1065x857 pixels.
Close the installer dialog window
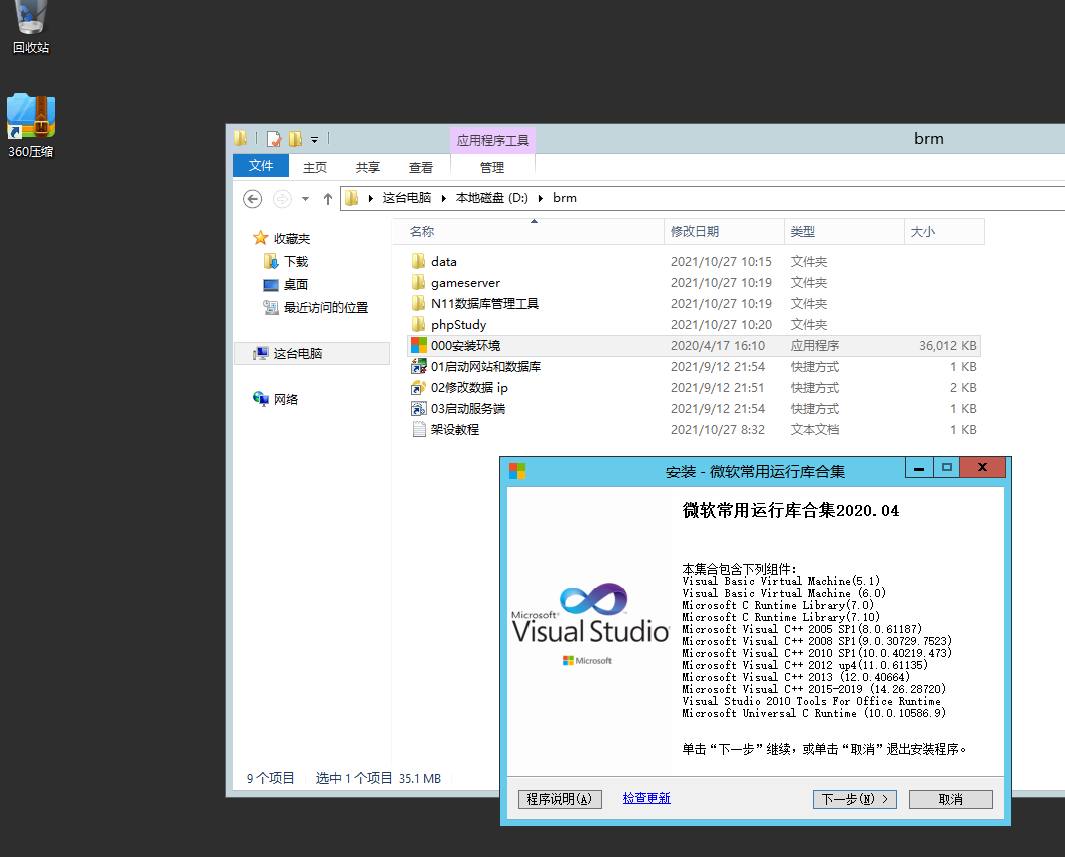pyautogui.click(x=982, y=468)
